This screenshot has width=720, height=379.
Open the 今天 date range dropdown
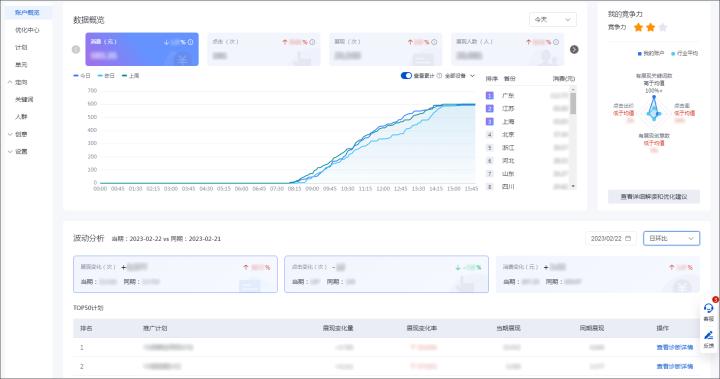click(x=552, y=19)
